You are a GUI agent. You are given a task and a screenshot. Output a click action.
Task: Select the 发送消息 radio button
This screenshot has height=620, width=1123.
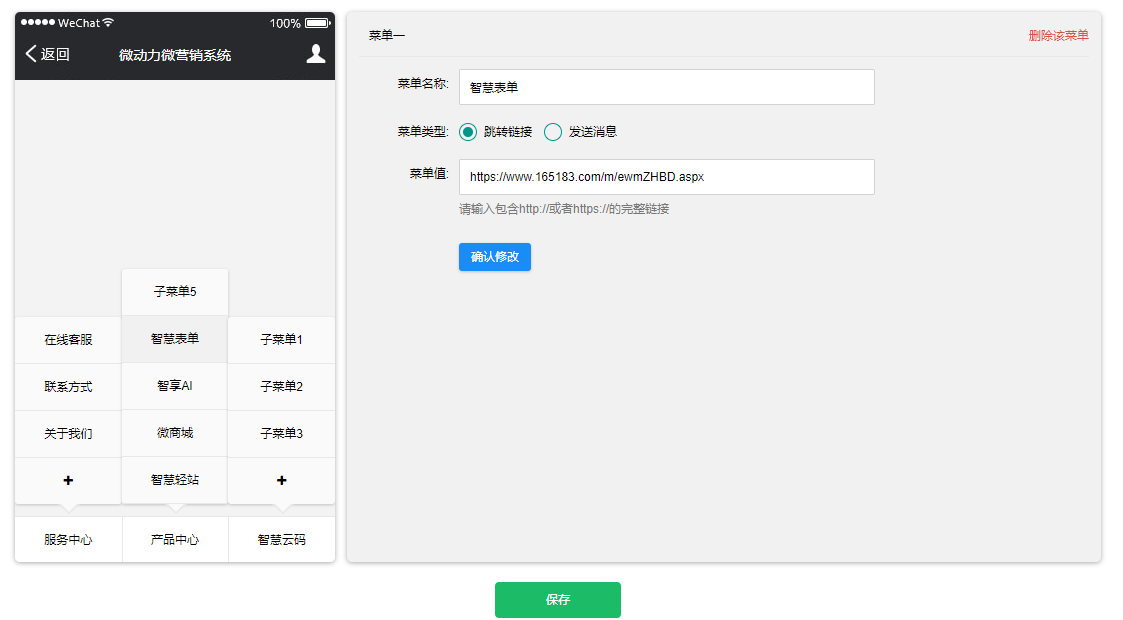point(553,132)
